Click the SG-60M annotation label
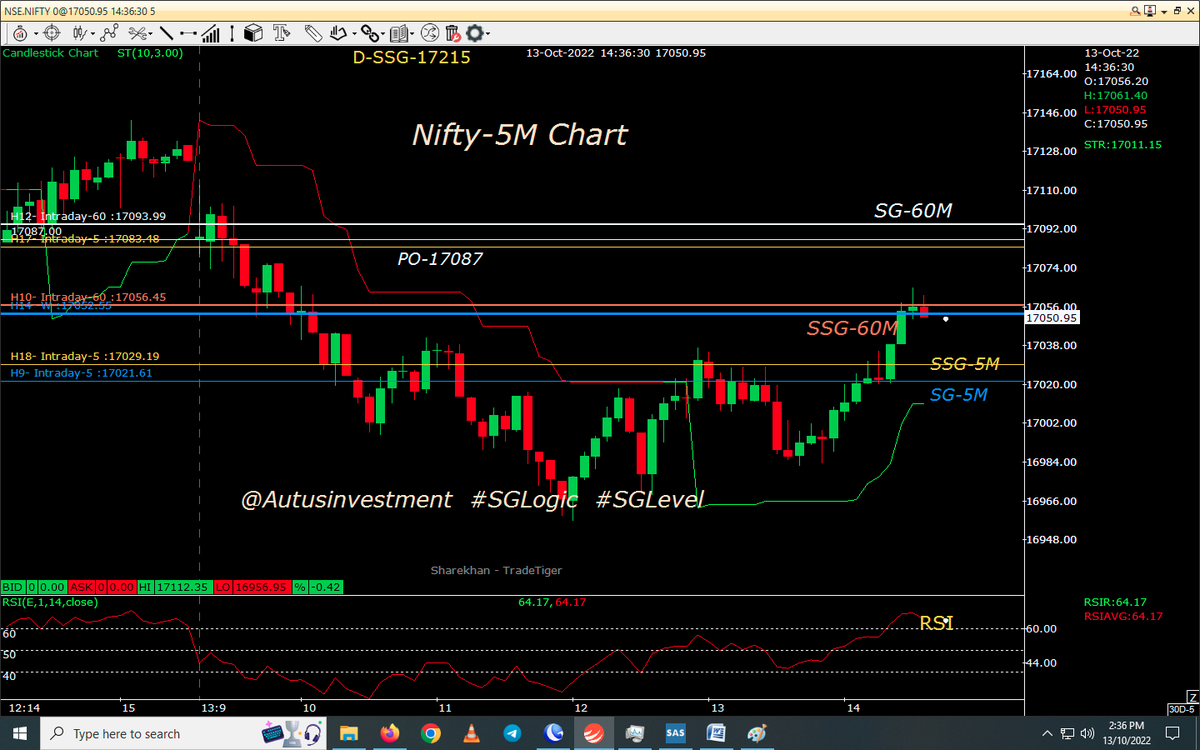This screenshot has width=1200, height=750. point(914,209)
